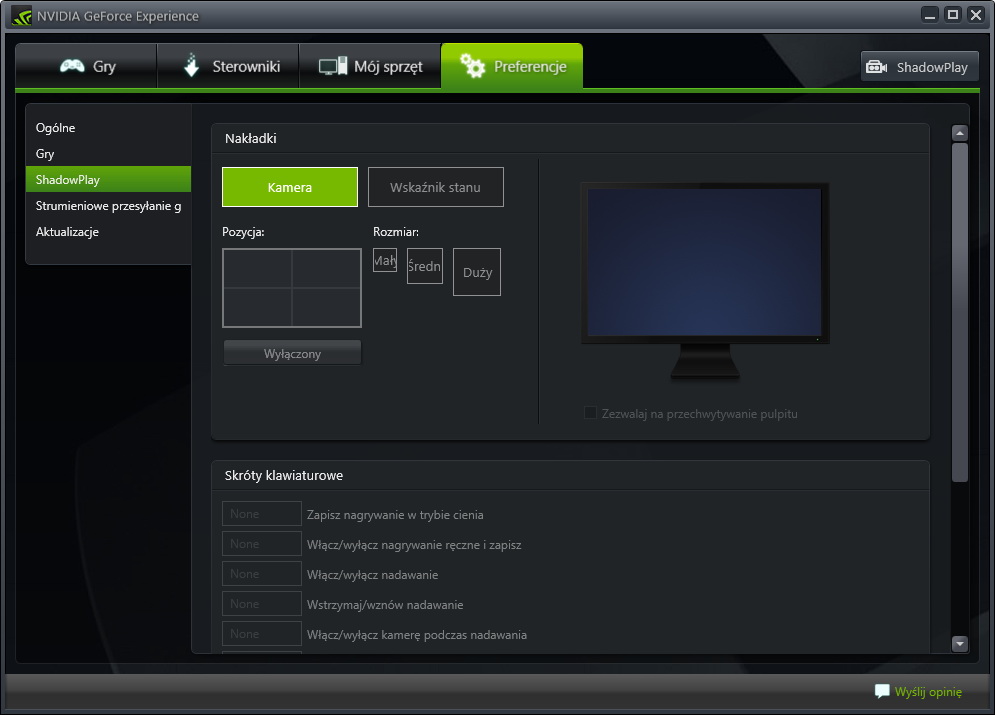This screenshot has width=995, height=715.
Task: Click hotkey field for Włącz/wyłącz kamerę podczas nadawania
Action: click(x=261, y=634)
